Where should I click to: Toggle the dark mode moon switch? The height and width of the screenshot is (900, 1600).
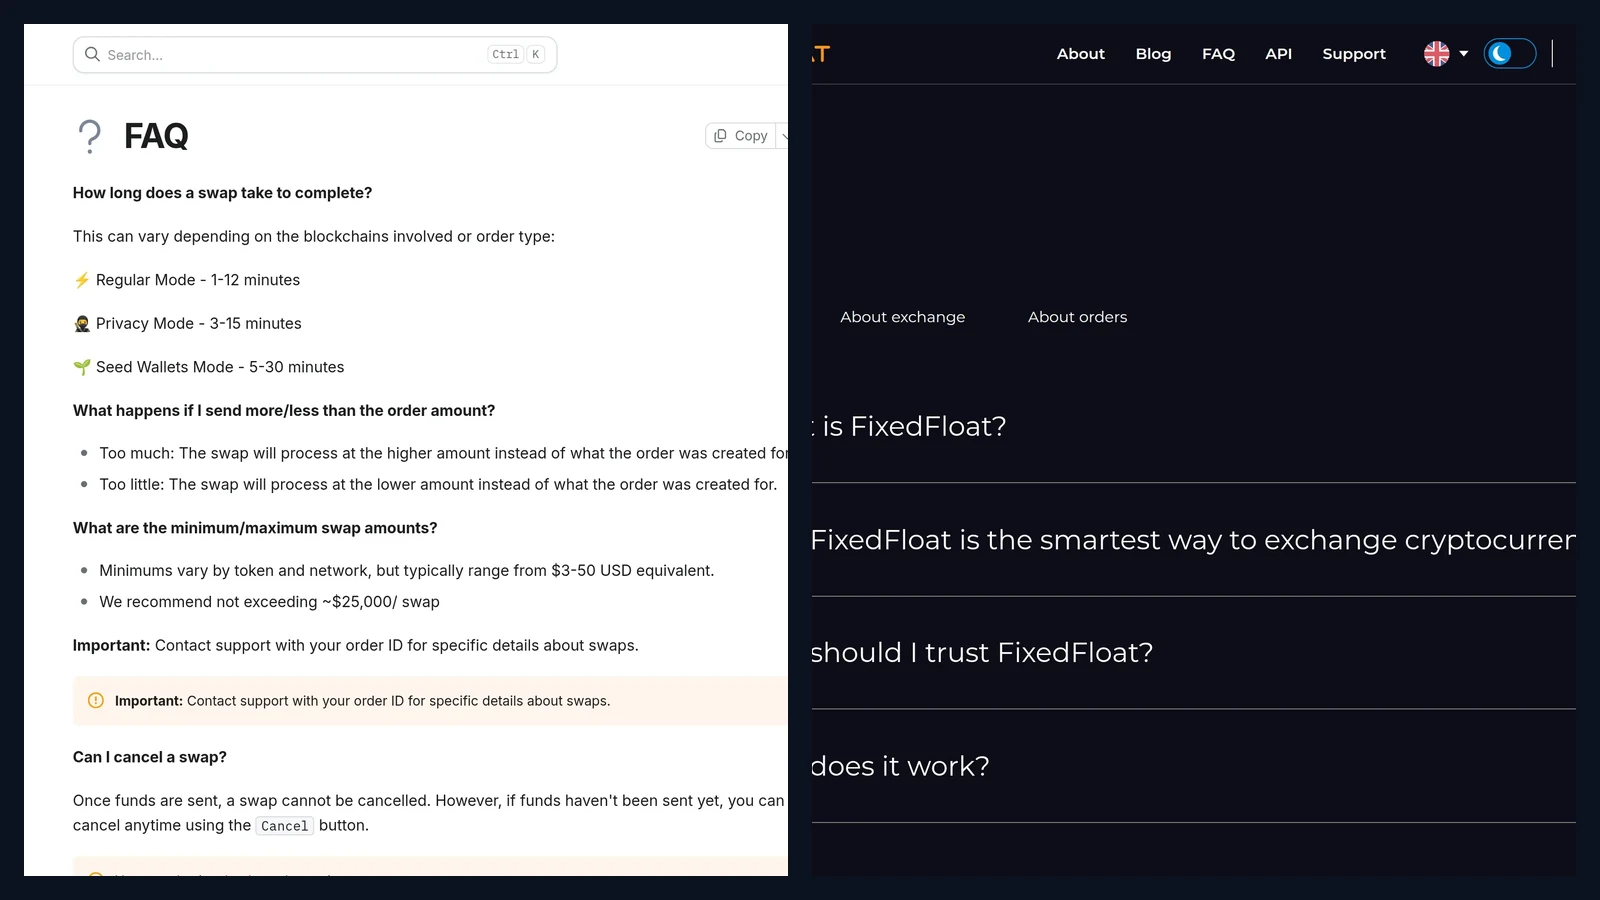(x=1510, y=54)
